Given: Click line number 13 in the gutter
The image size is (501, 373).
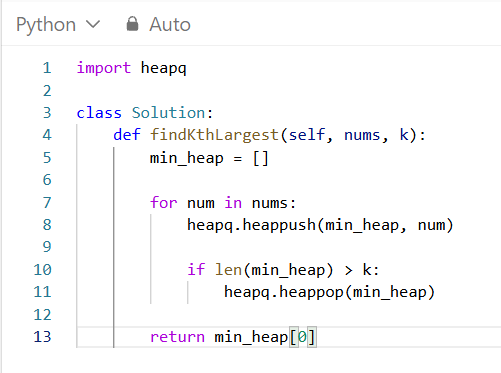Looking at the screenshot, I should coord(42,337).
